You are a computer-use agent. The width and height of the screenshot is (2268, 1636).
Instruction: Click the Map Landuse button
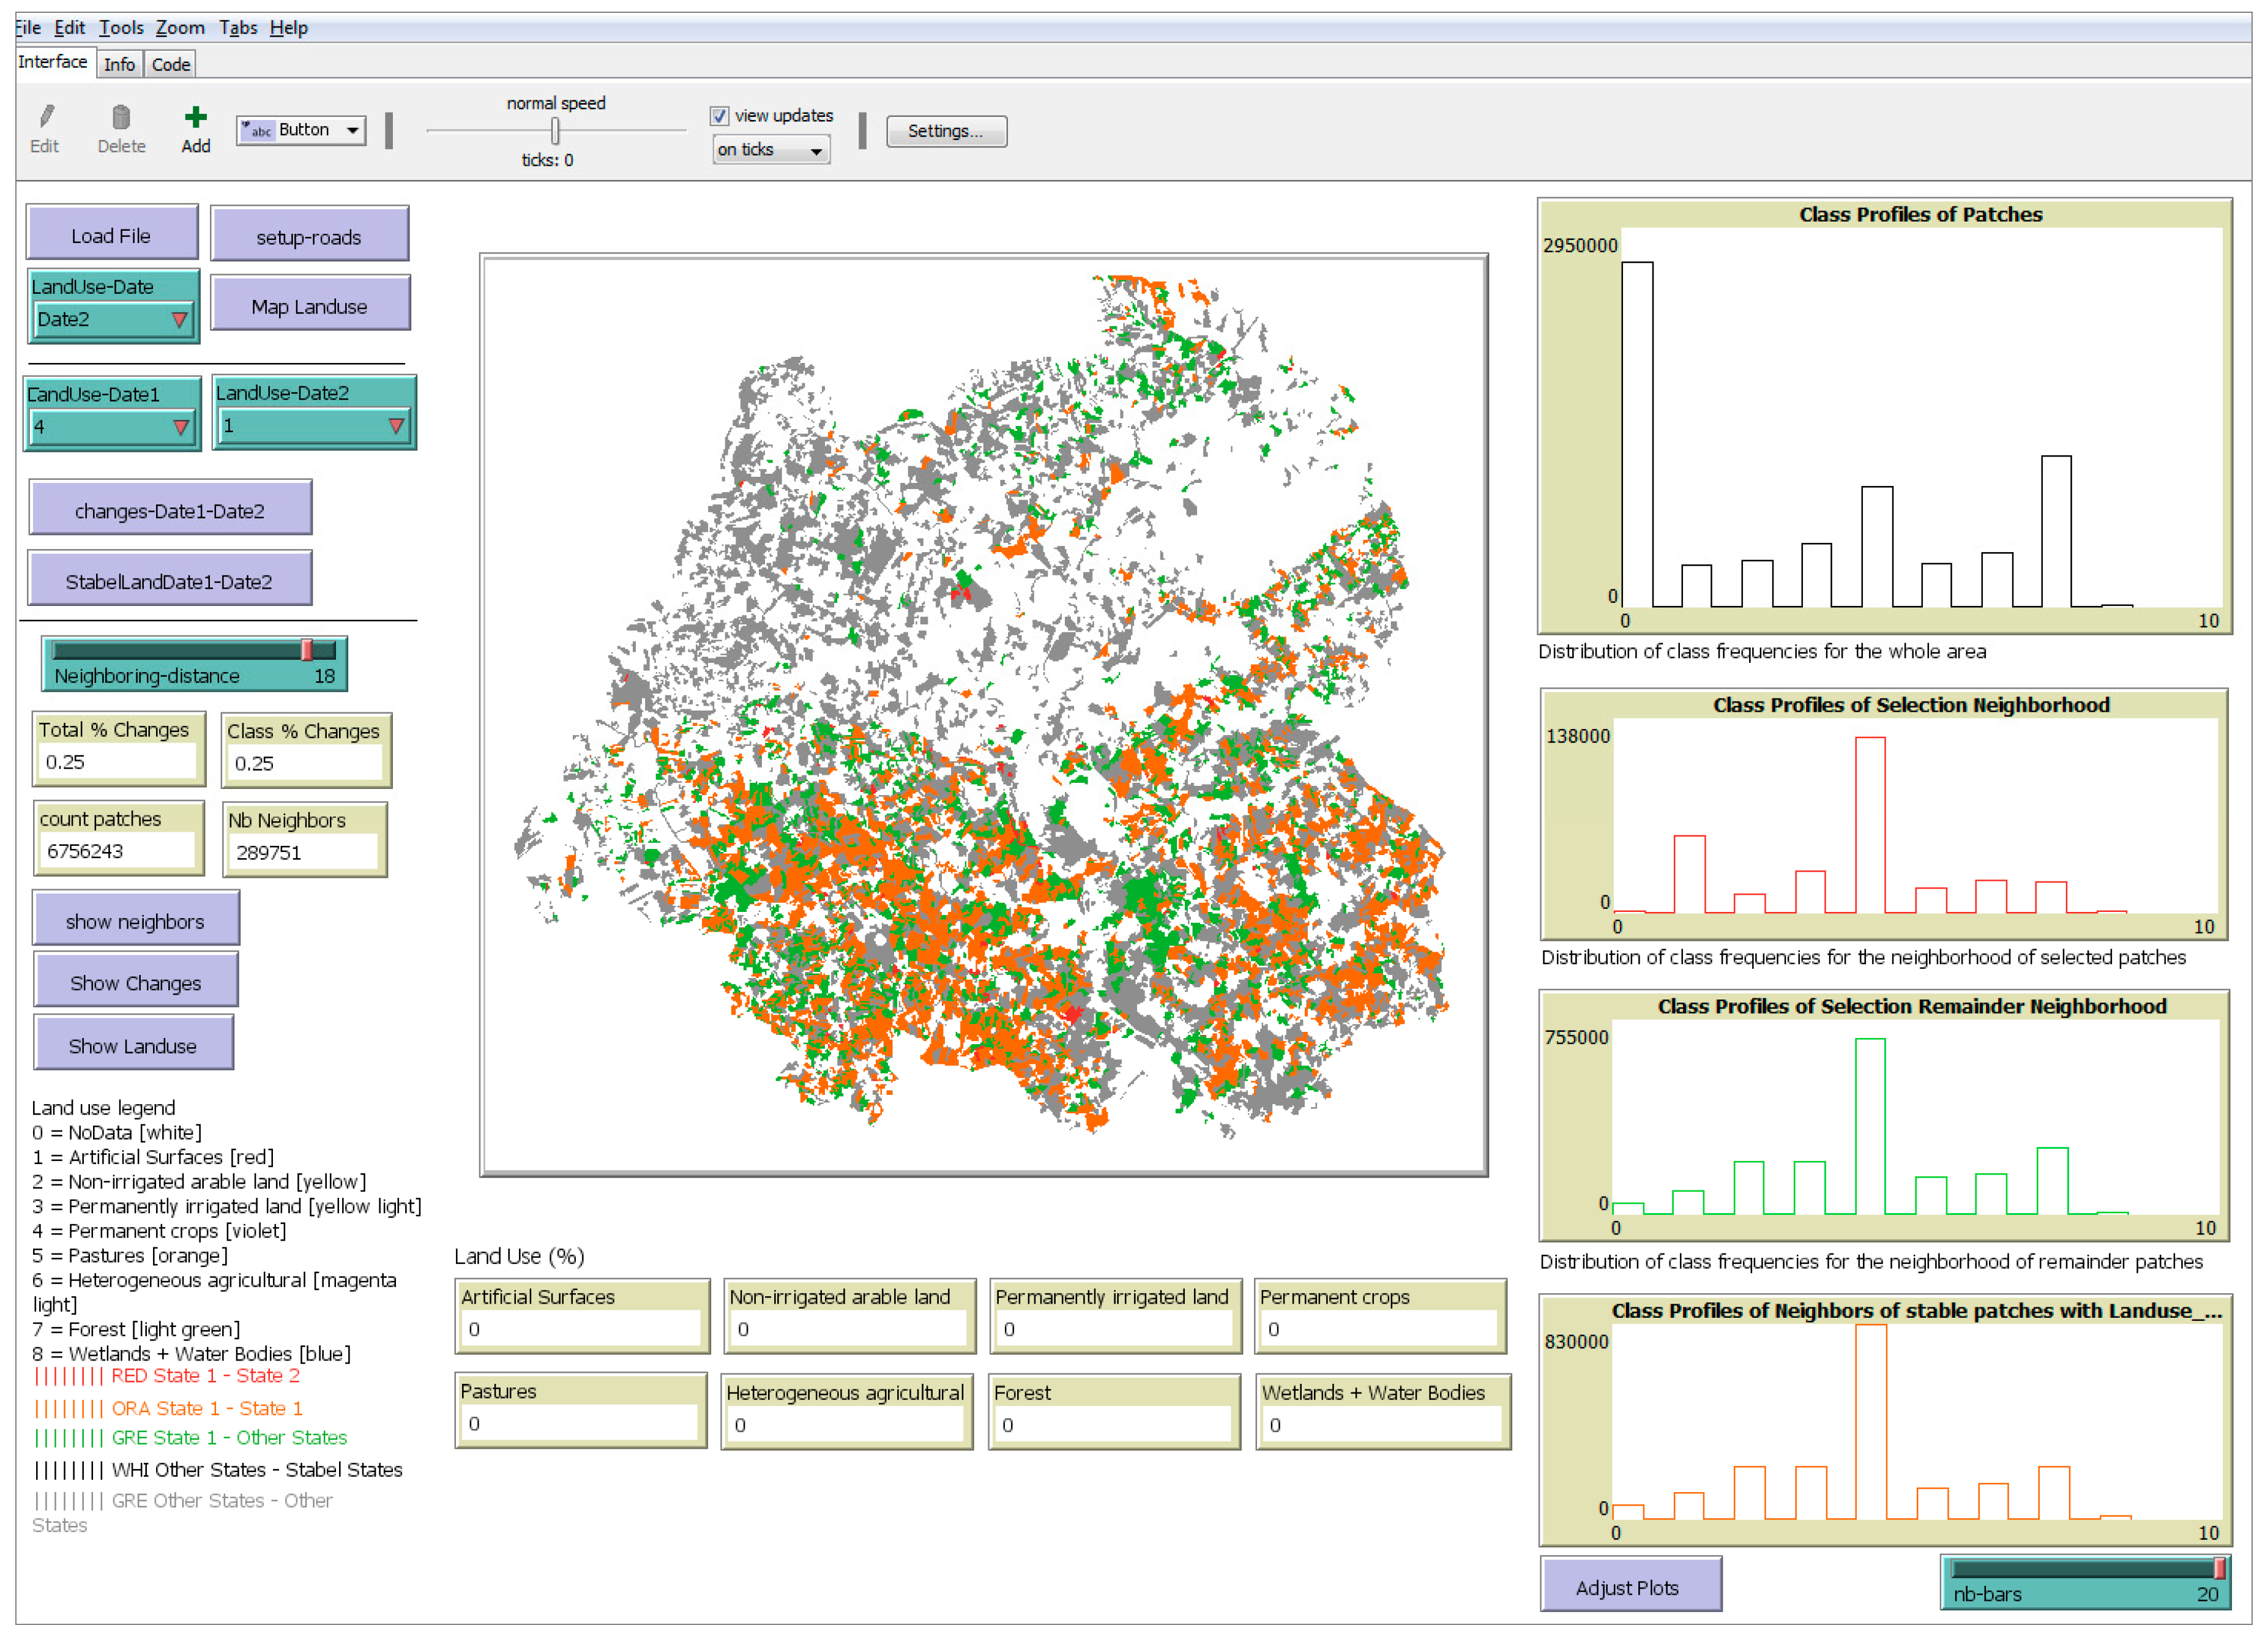pos(310,307)
